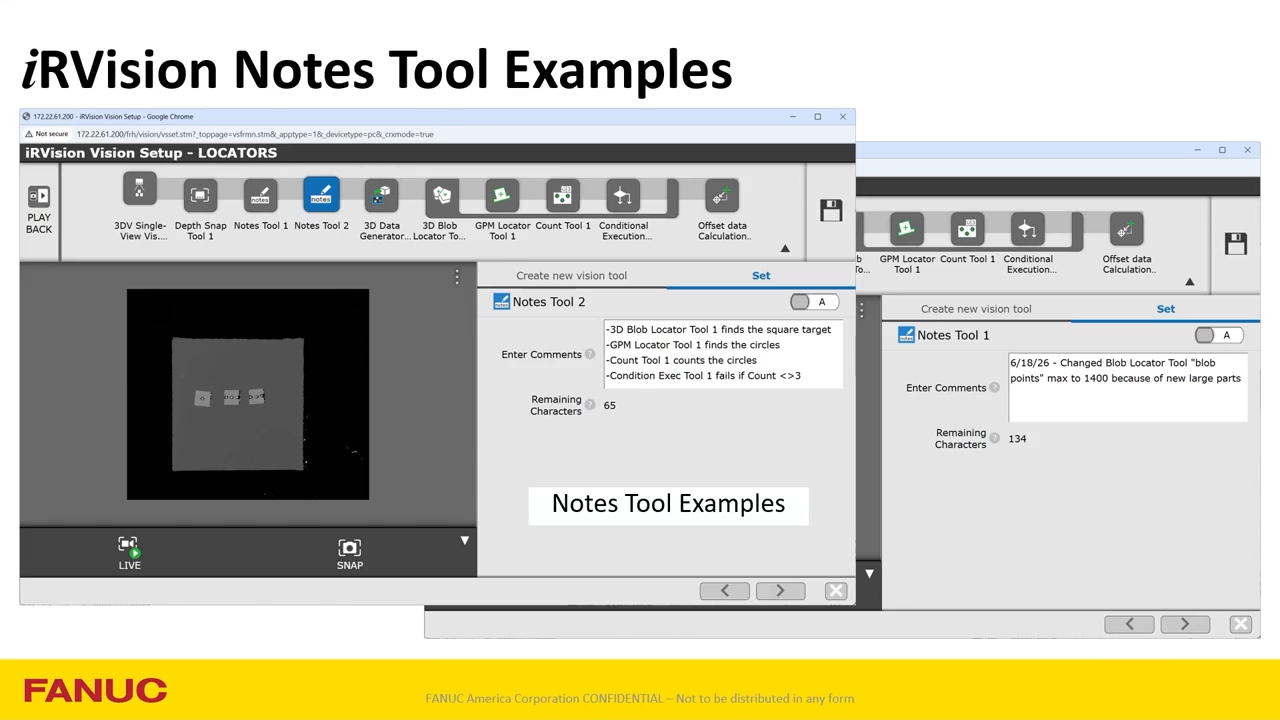
Task: Click the next arrow button in front window
Action: (x=780, y=591)
